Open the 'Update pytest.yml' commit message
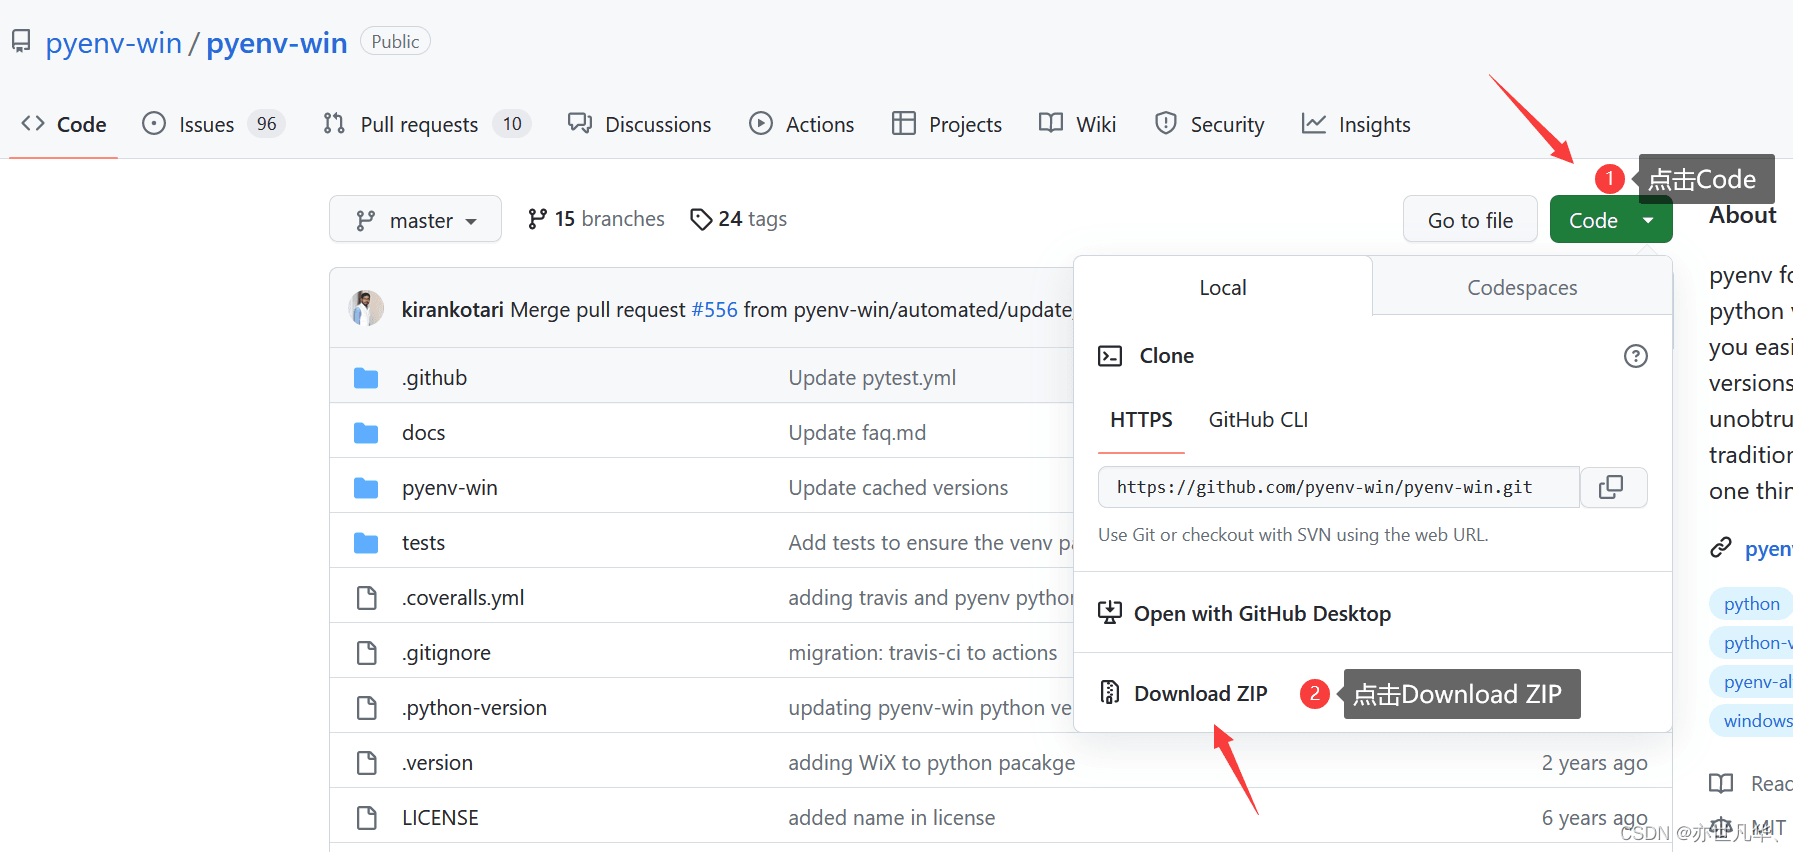Screen dimensions: 1793x852 [x=872, y=378]
